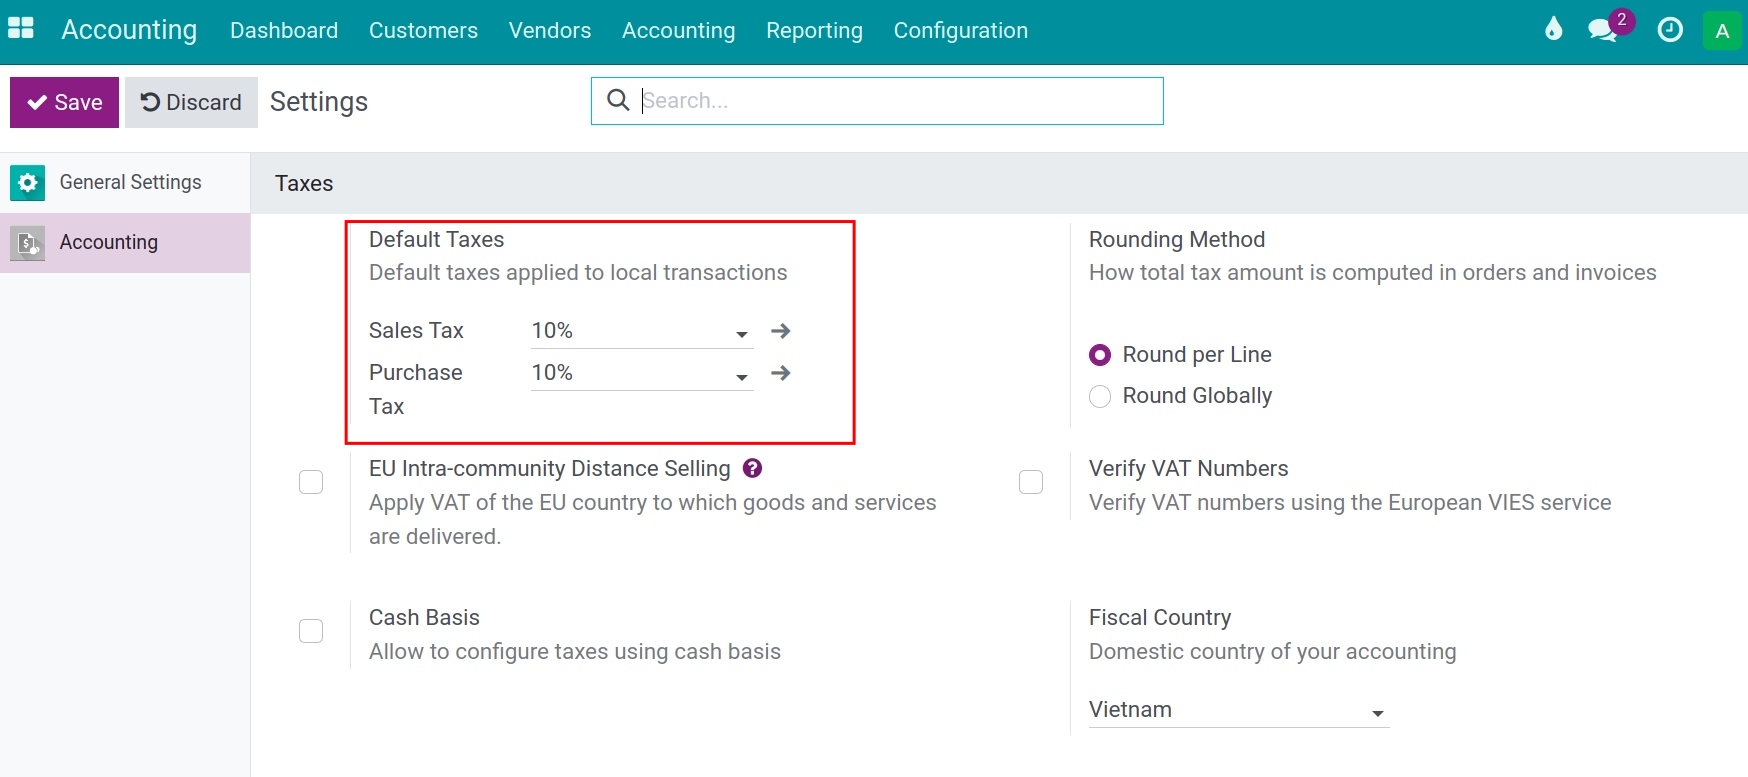Open the Fiscal Country Vietnam dropdown
The image size is (1748, 777).
pos(1239,710)
